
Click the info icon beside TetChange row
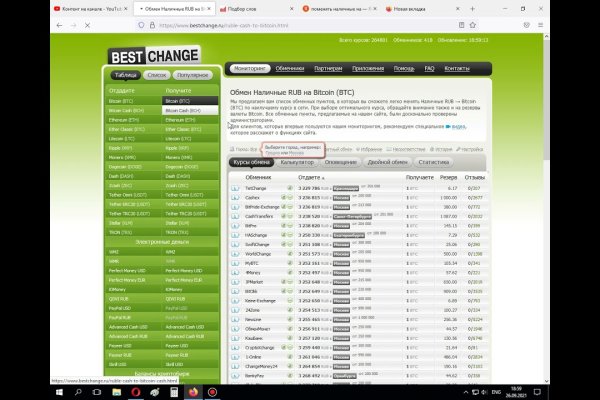[236, 188]
